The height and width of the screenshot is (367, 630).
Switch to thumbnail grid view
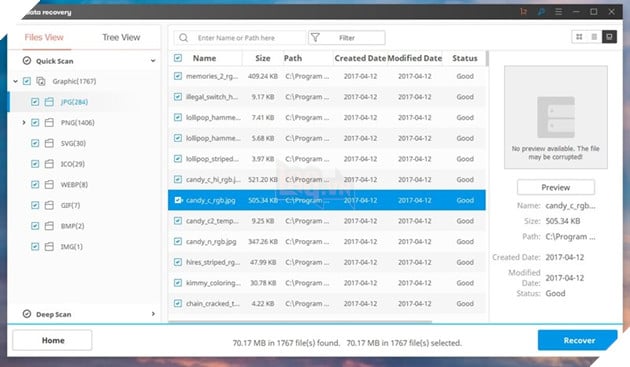click(x=579, y=37)
